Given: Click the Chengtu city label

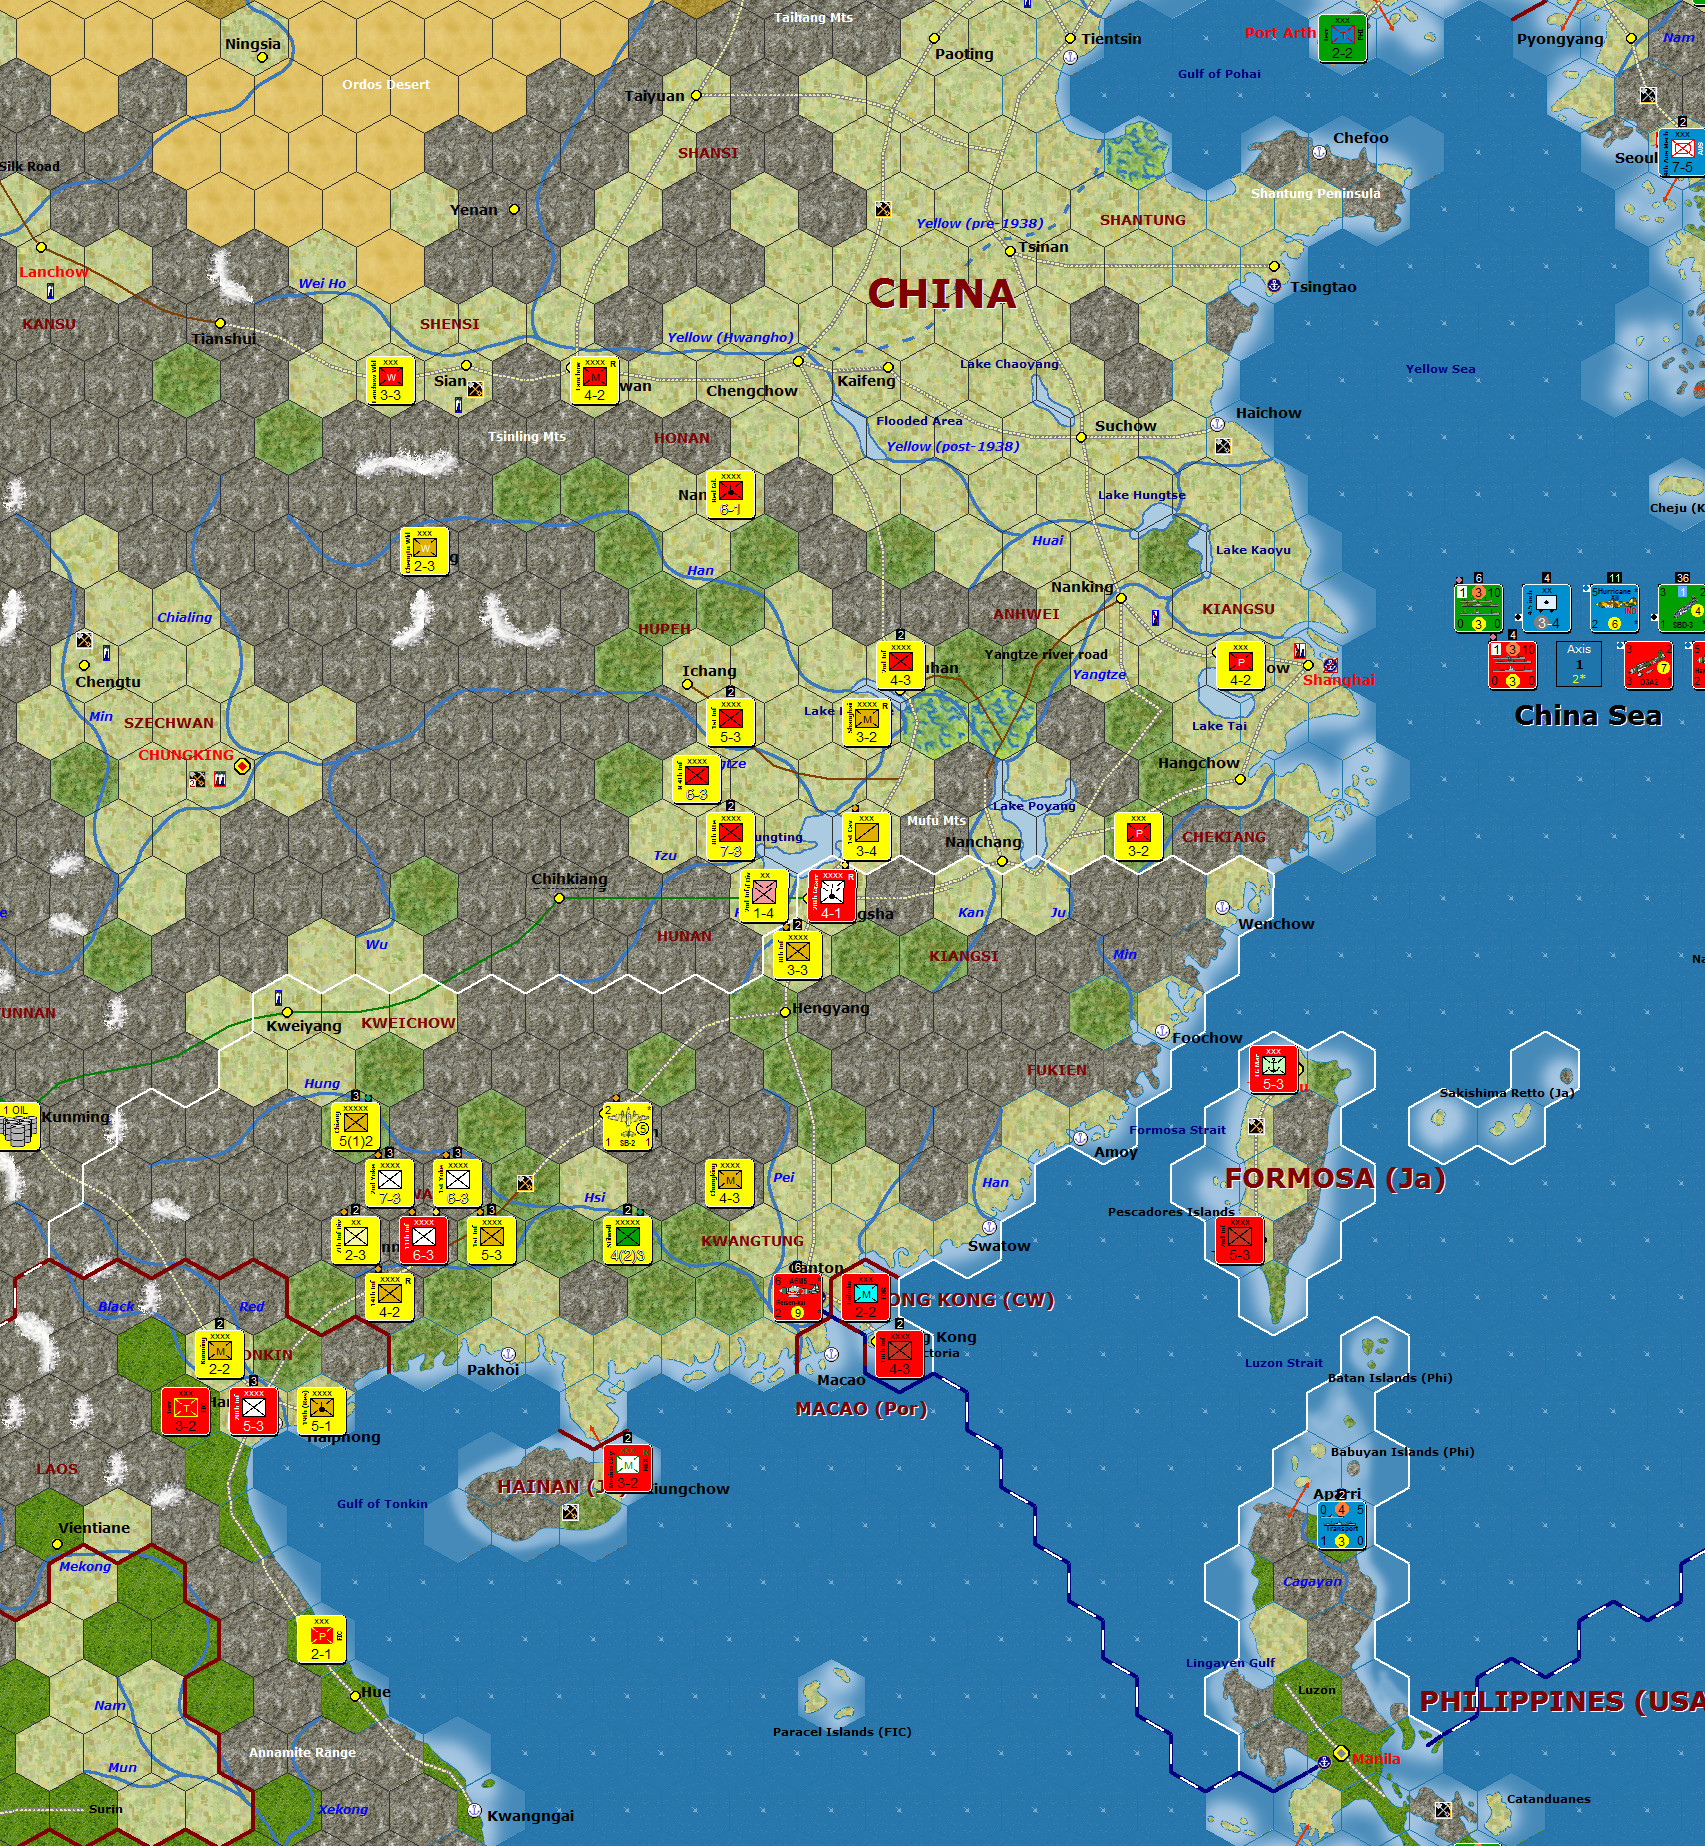Looking at the screenshot, I should [108, 682].
